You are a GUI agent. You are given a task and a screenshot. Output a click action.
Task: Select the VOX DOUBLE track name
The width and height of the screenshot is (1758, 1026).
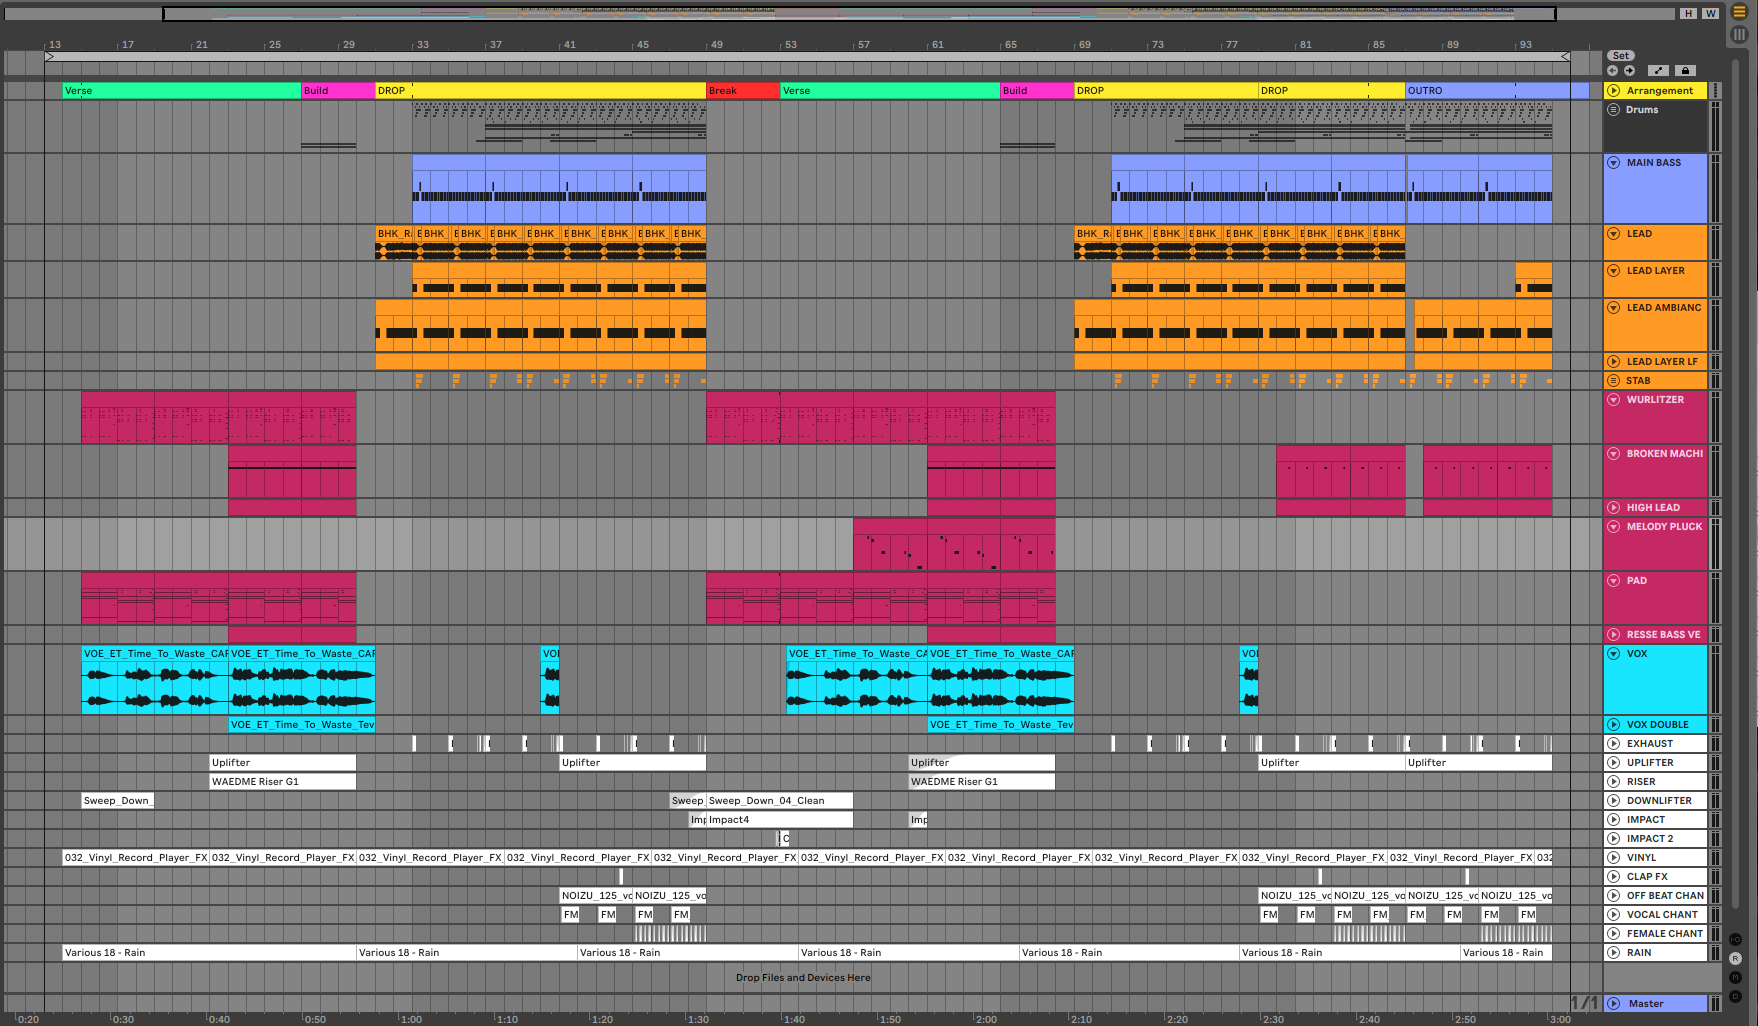[1657, 725]
